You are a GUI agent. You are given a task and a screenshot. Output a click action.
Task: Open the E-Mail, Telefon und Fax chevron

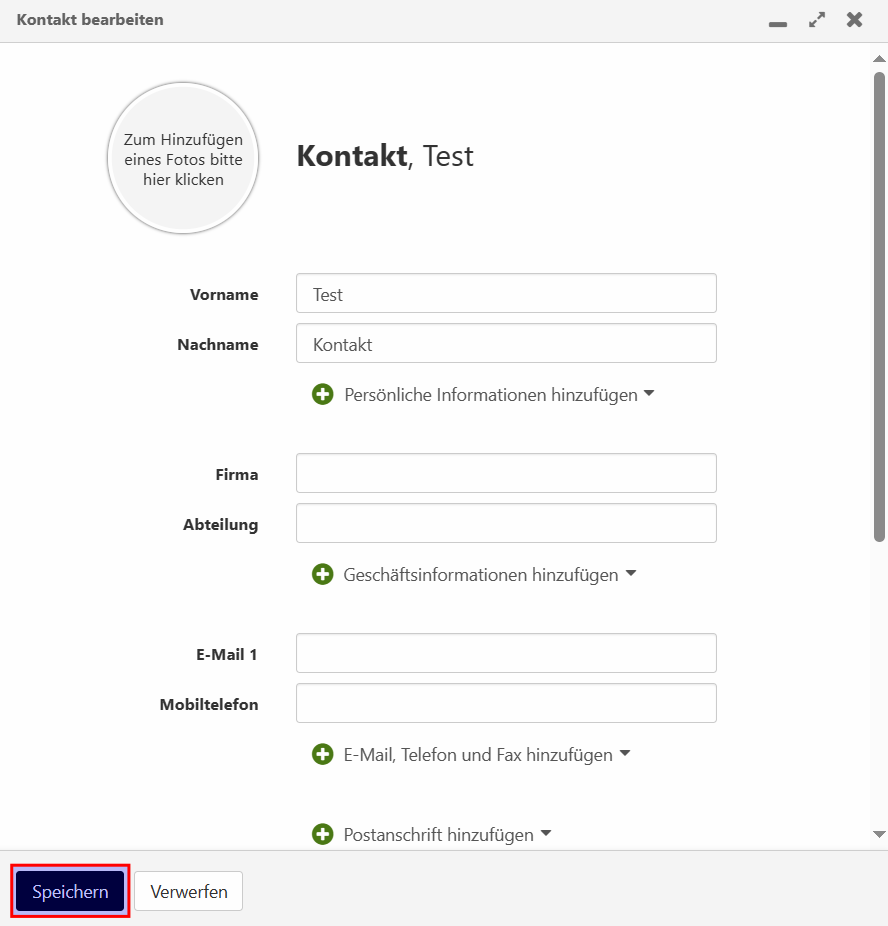[625, 754]
